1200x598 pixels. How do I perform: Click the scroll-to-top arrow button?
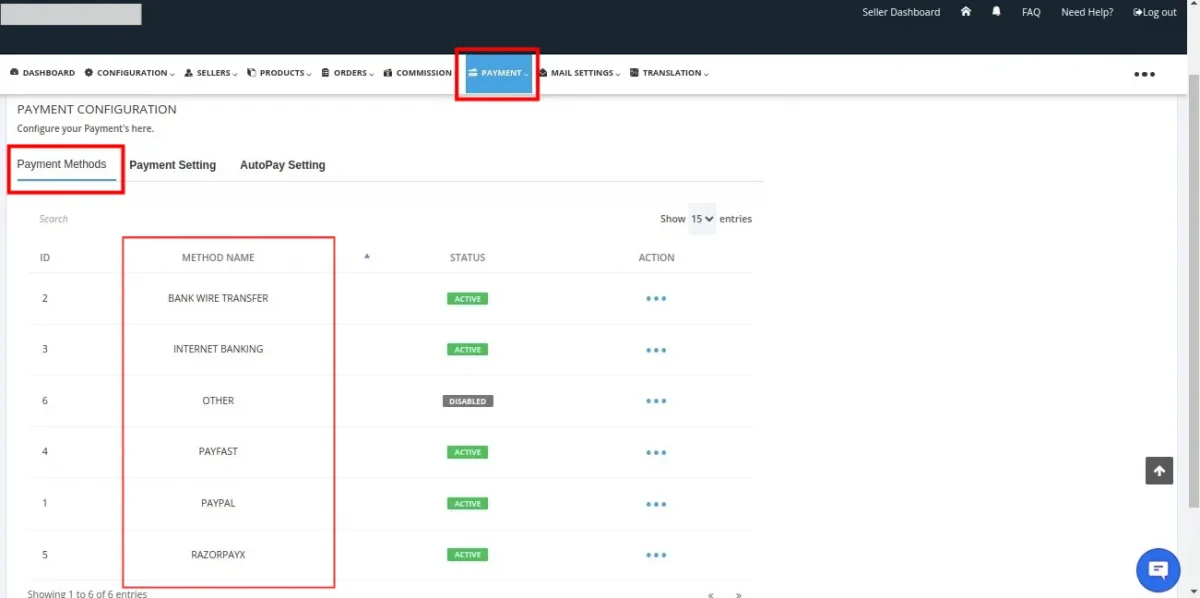[x=1159, y=470]
